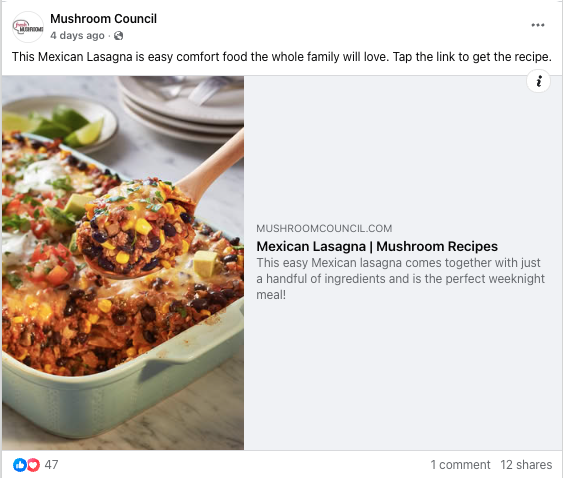The height and width of the screenshot is (478, 563).
Task: Click the '4 days ago' timestamp
Action: pos(77,36)
